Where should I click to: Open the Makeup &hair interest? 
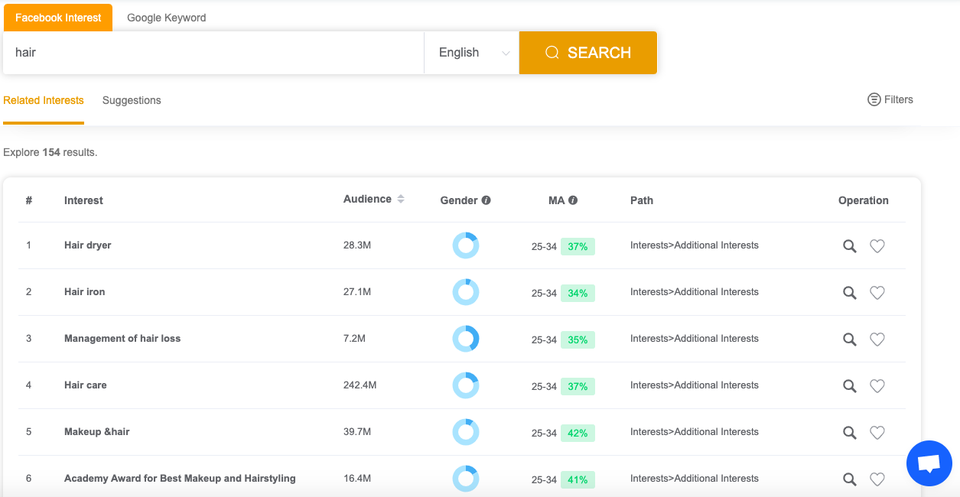click(97, 432)
